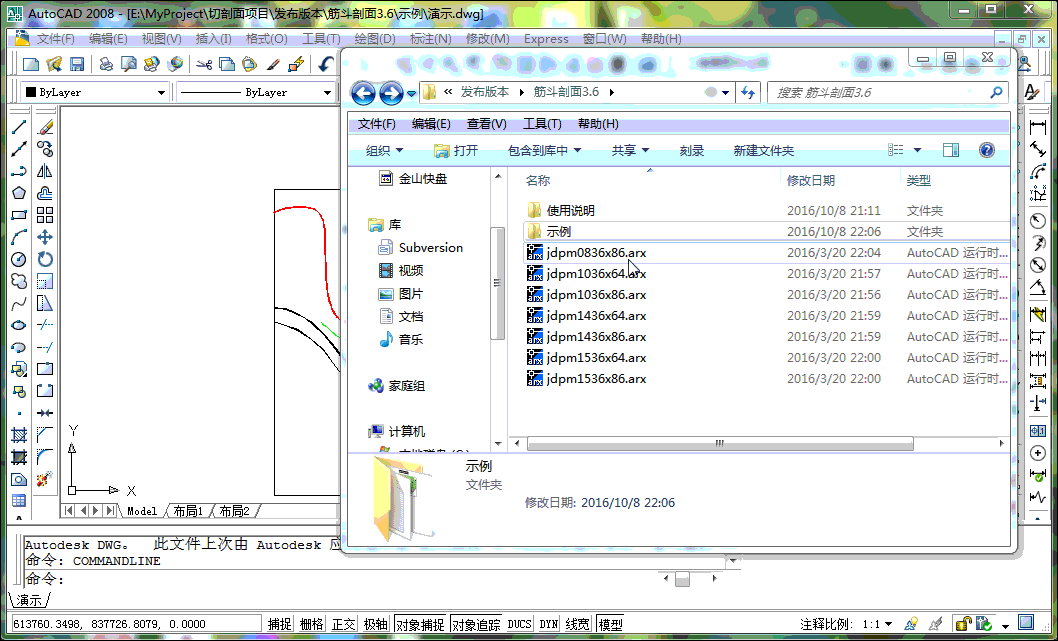Toggle DUCS dynamic UCS
This screenshot has width=1058, height=641.
520,624
